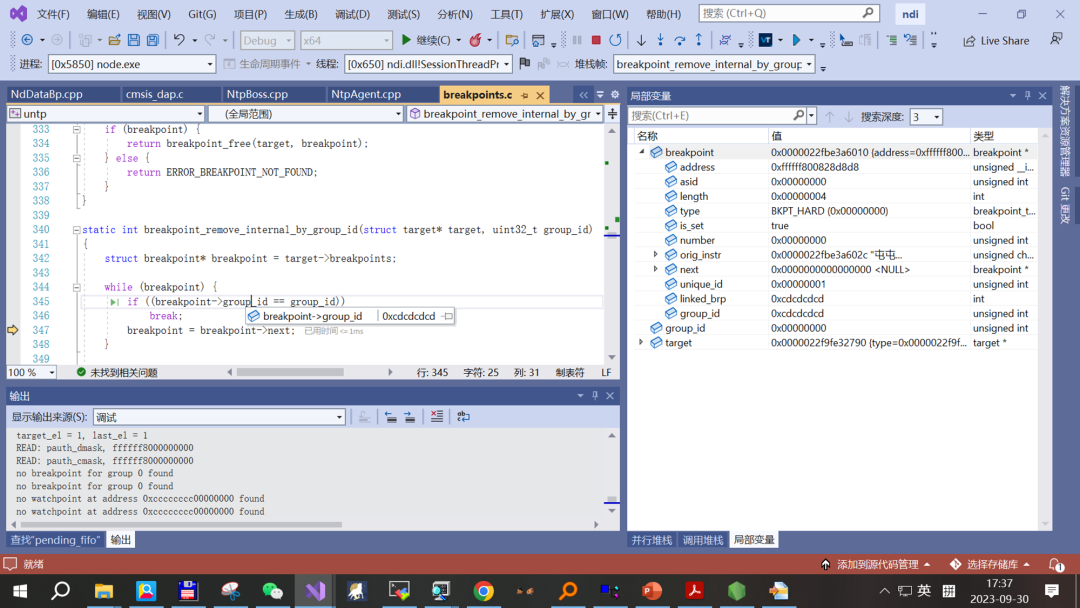1080x608 pixels.
Task: Click the Output panel horizontal scrollbar
Action: coord(182,525)
